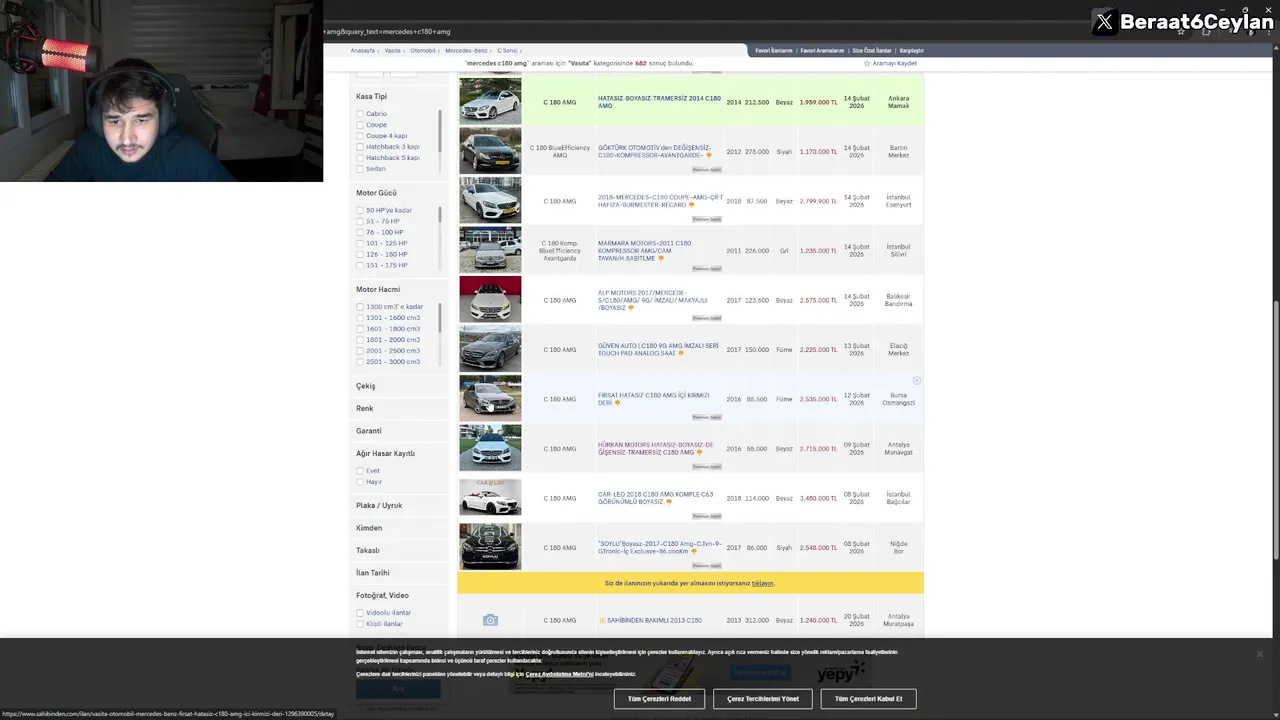Click the star icon beside Aramayı Kaydet

pos(866,63)
